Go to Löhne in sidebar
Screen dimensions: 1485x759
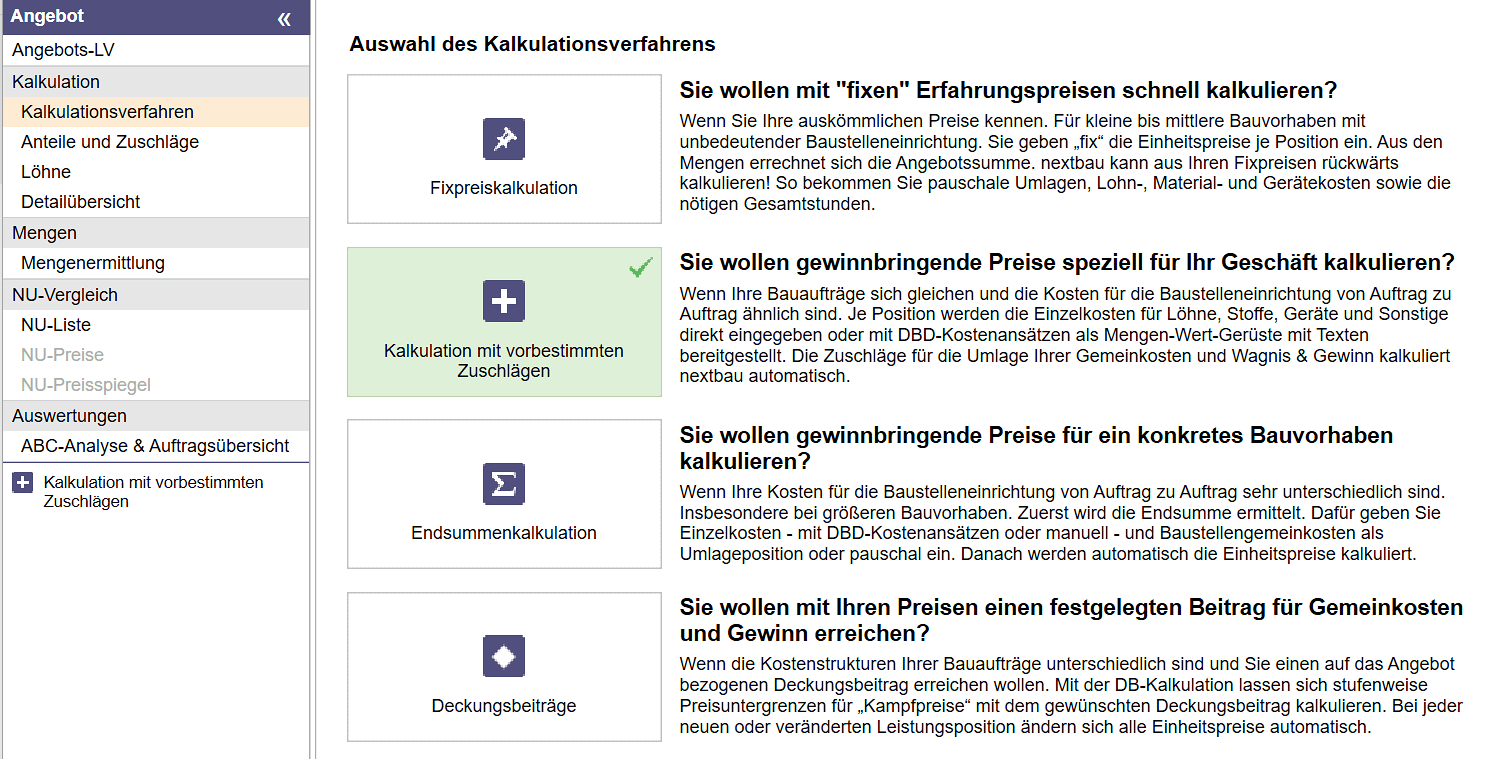click(x=46, y=172)
